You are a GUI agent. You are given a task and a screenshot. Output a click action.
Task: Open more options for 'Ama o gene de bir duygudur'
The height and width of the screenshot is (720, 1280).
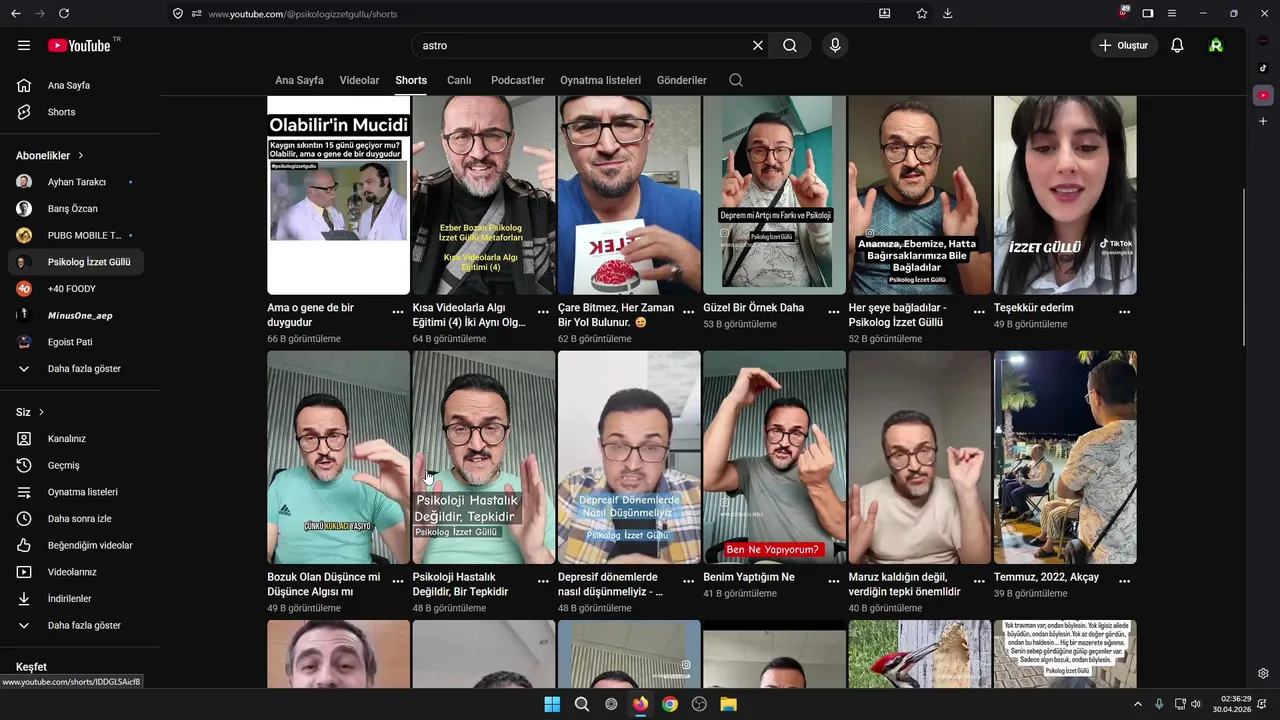[398, 312]
